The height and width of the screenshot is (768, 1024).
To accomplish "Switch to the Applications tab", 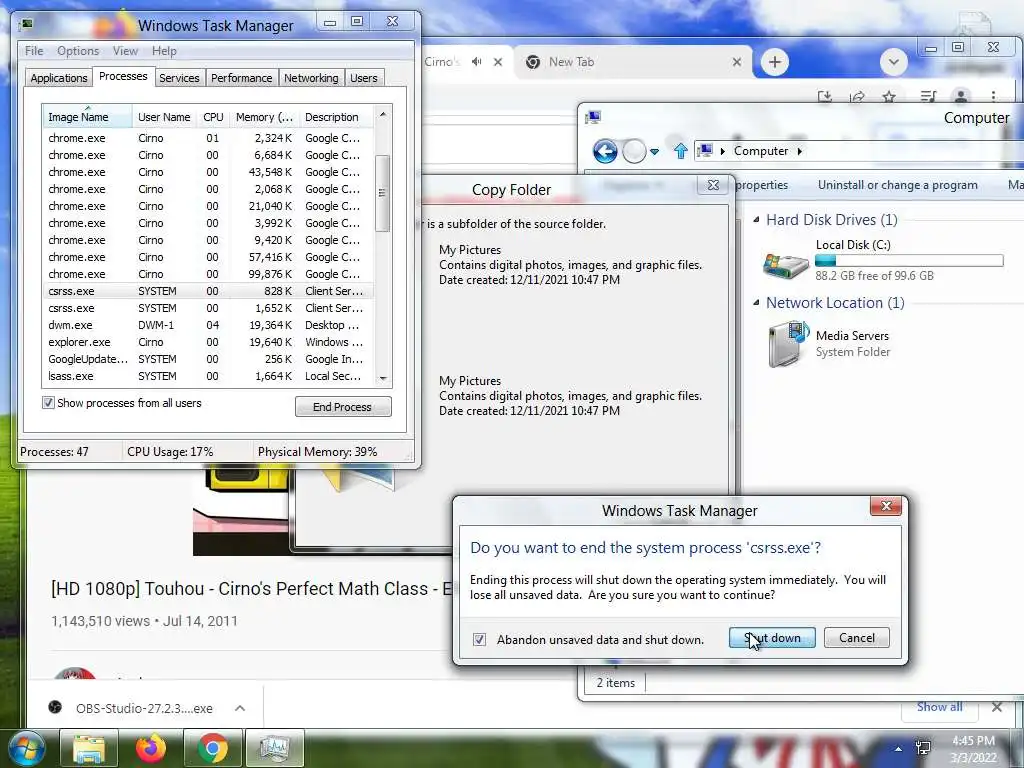I will point(59,78).
